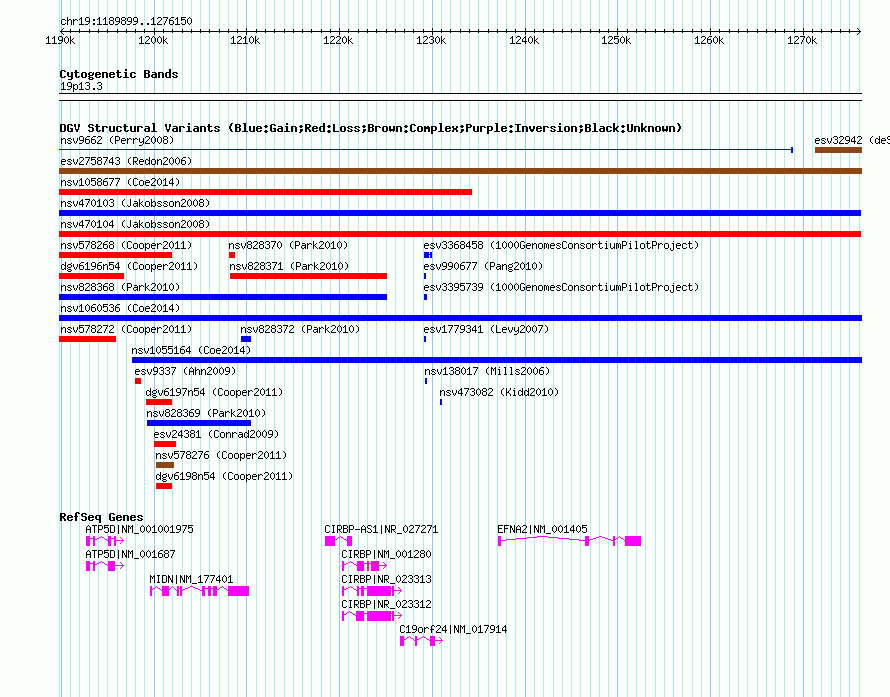The height and width of the screenshot is (697, 890).
Task: Click dgv6196n54 (Cooper2011) label
Action: (x=129, y=266)
